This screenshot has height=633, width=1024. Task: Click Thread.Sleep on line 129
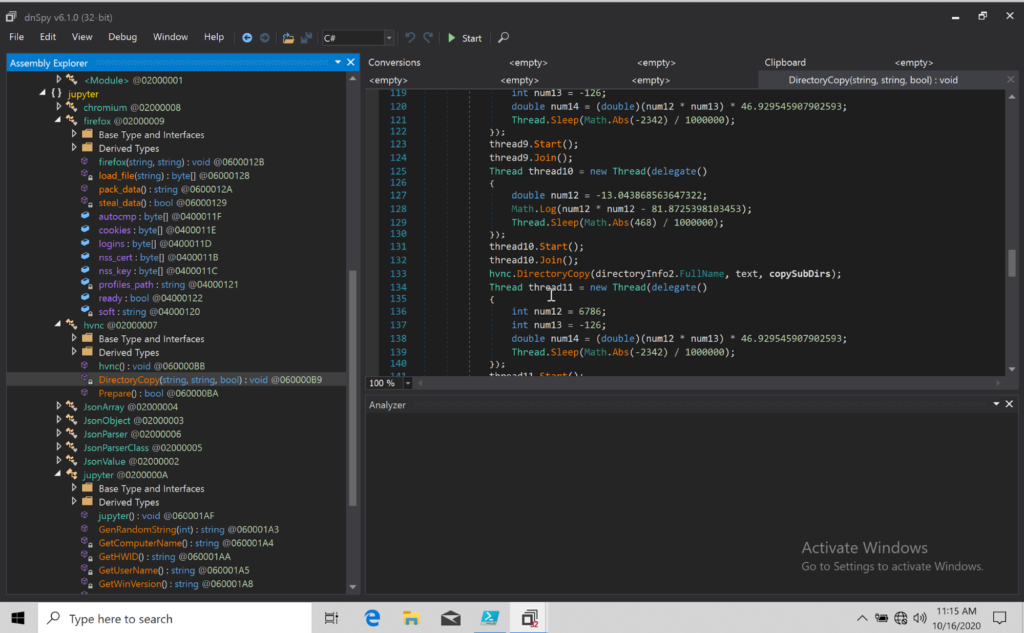545,223
